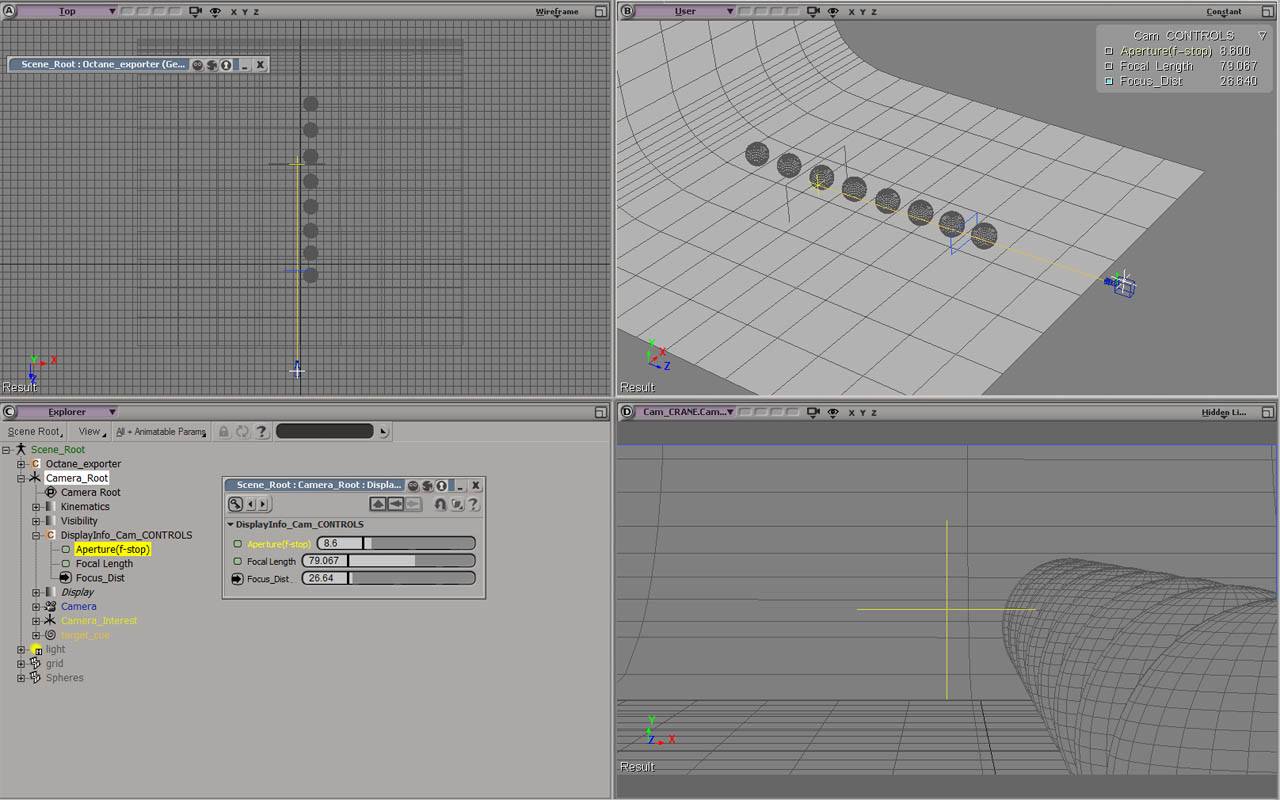Click the search go arrow in Explorer

coord(384,432)
